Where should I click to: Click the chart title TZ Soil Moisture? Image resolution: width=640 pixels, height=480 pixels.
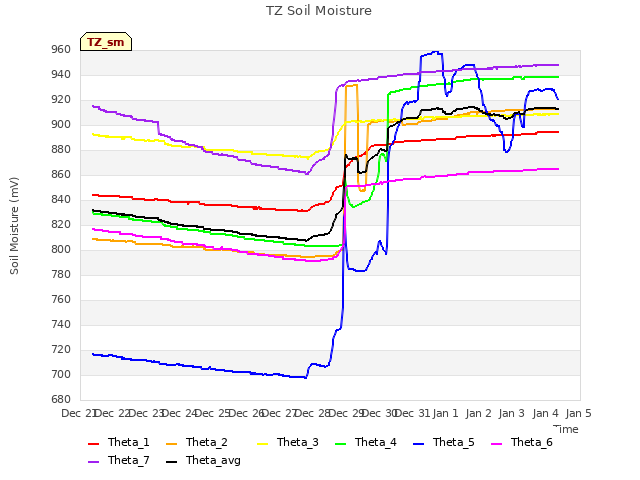click(x=319, y=11)
